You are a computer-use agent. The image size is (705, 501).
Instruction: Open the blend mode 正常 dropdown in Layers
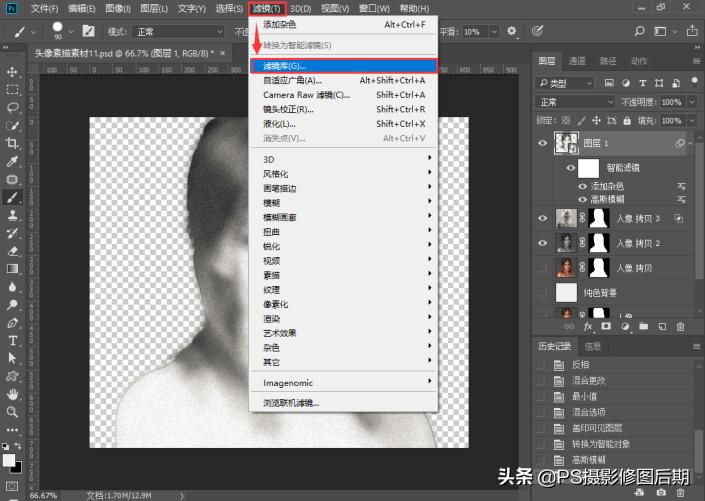tap(575, 102)
